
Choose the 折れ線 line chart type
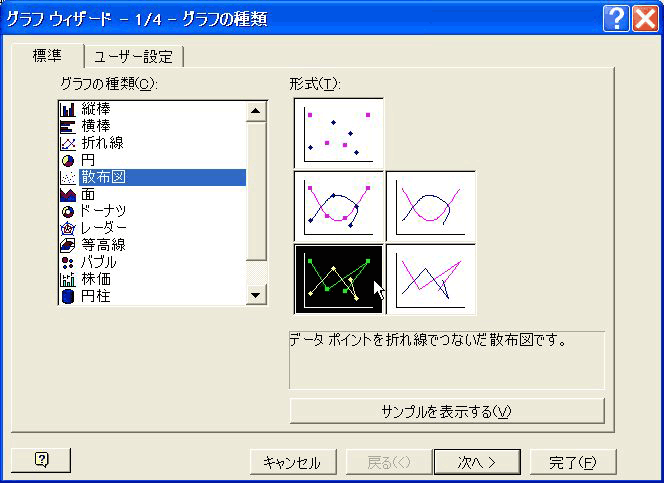[x=102, y=143]
